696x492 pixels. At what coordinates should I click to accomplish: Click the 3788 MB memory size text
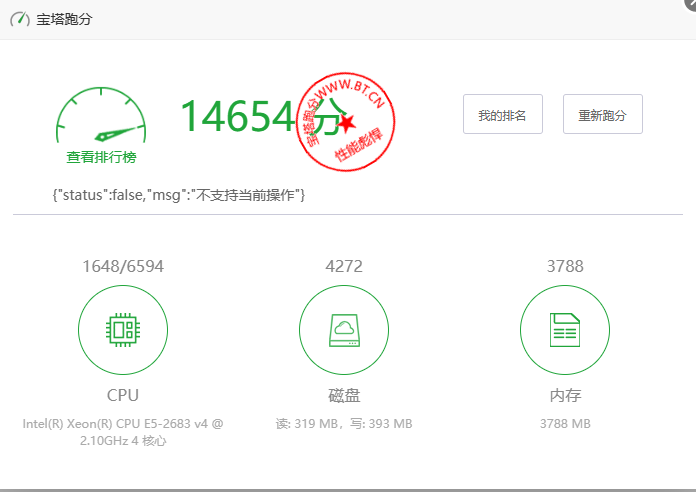(x=565, y=424)
